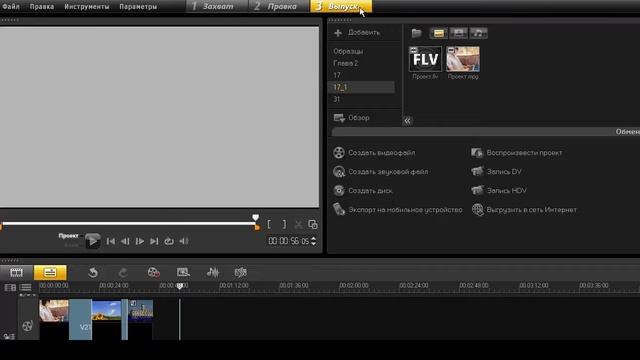Click the globe icon beside Выгрузить в сеть Интернет
Viewport: 640px width, 360px height.
(478, 209)
